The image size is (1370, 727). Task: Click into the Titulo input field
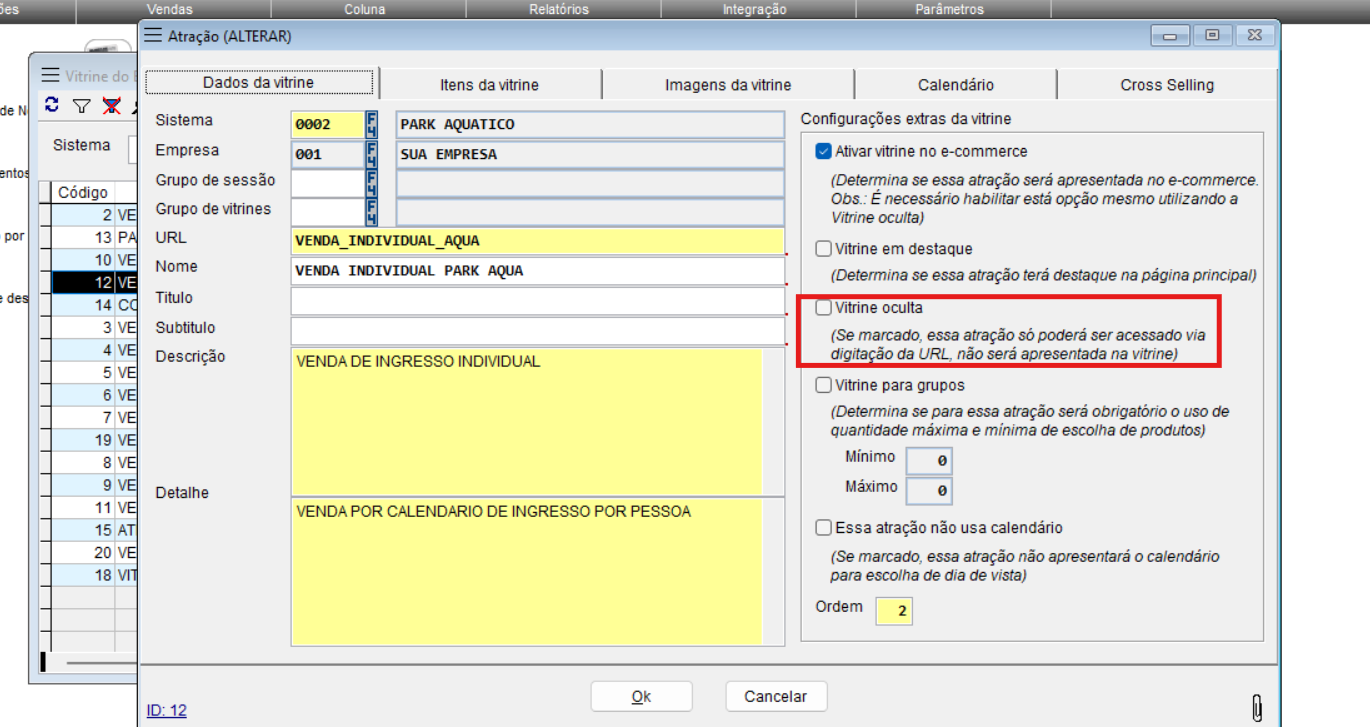point(537,300)
